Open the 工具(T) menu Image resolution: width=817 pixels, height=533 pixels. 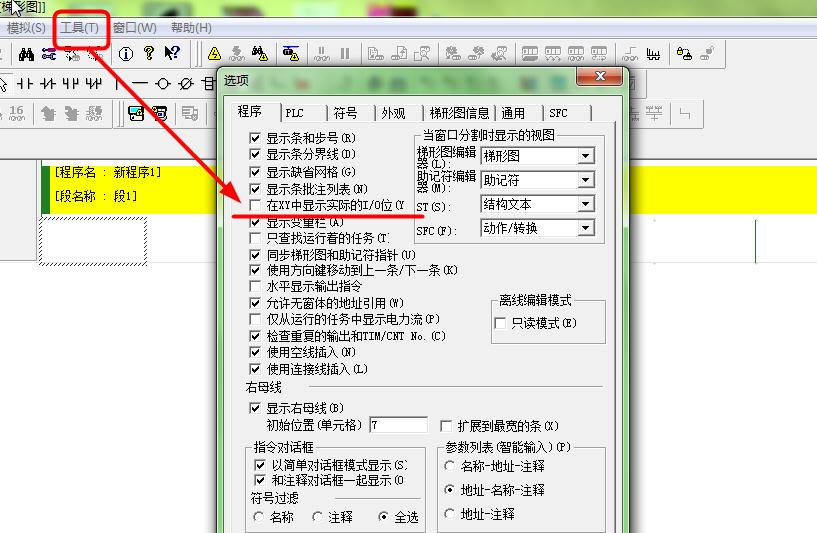(x=79, y=27)
